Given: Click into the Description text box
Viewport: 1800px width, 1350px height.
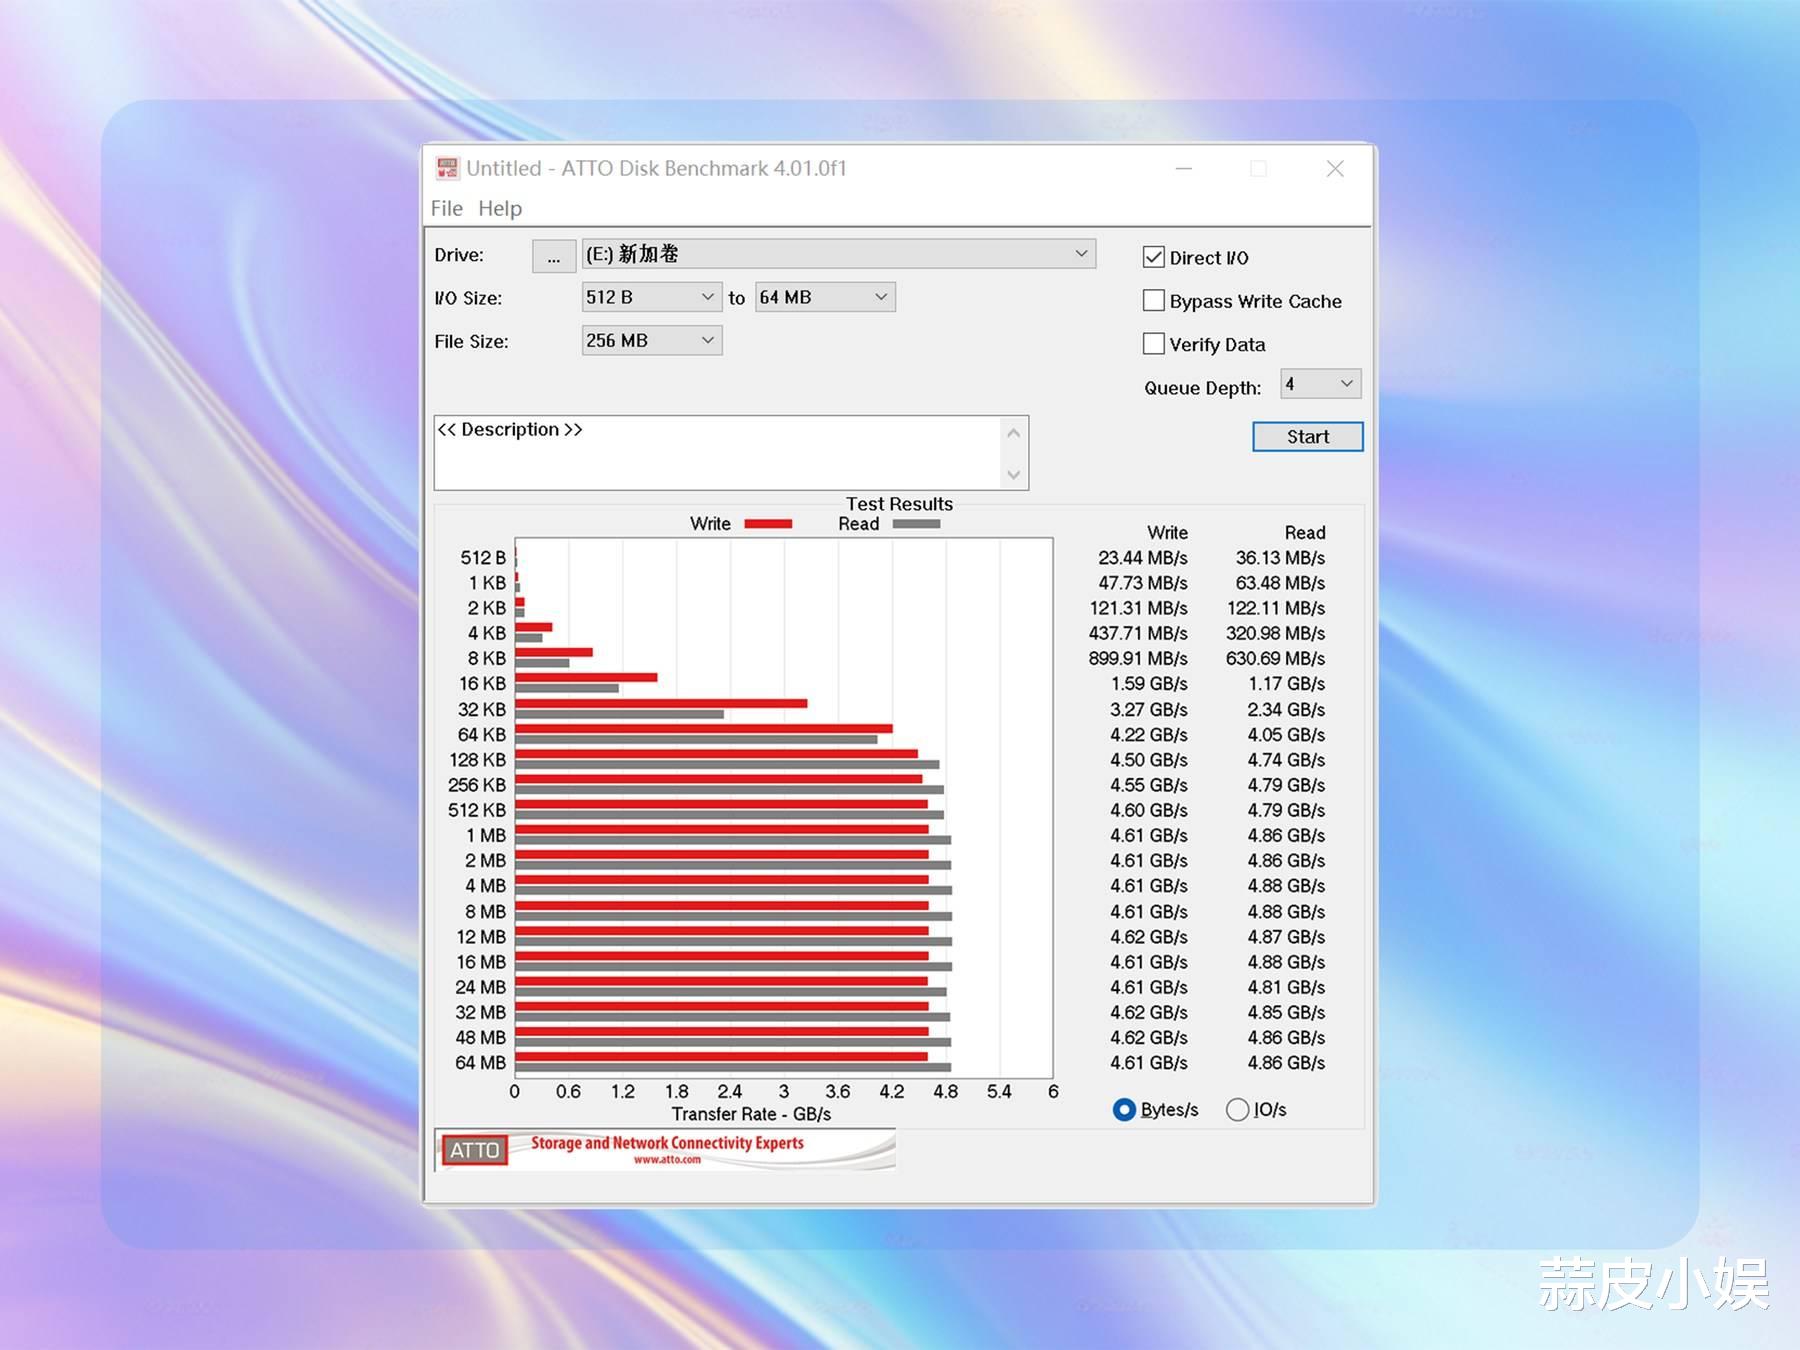Looking at the screenshot, I should click(x=718, y=452).
